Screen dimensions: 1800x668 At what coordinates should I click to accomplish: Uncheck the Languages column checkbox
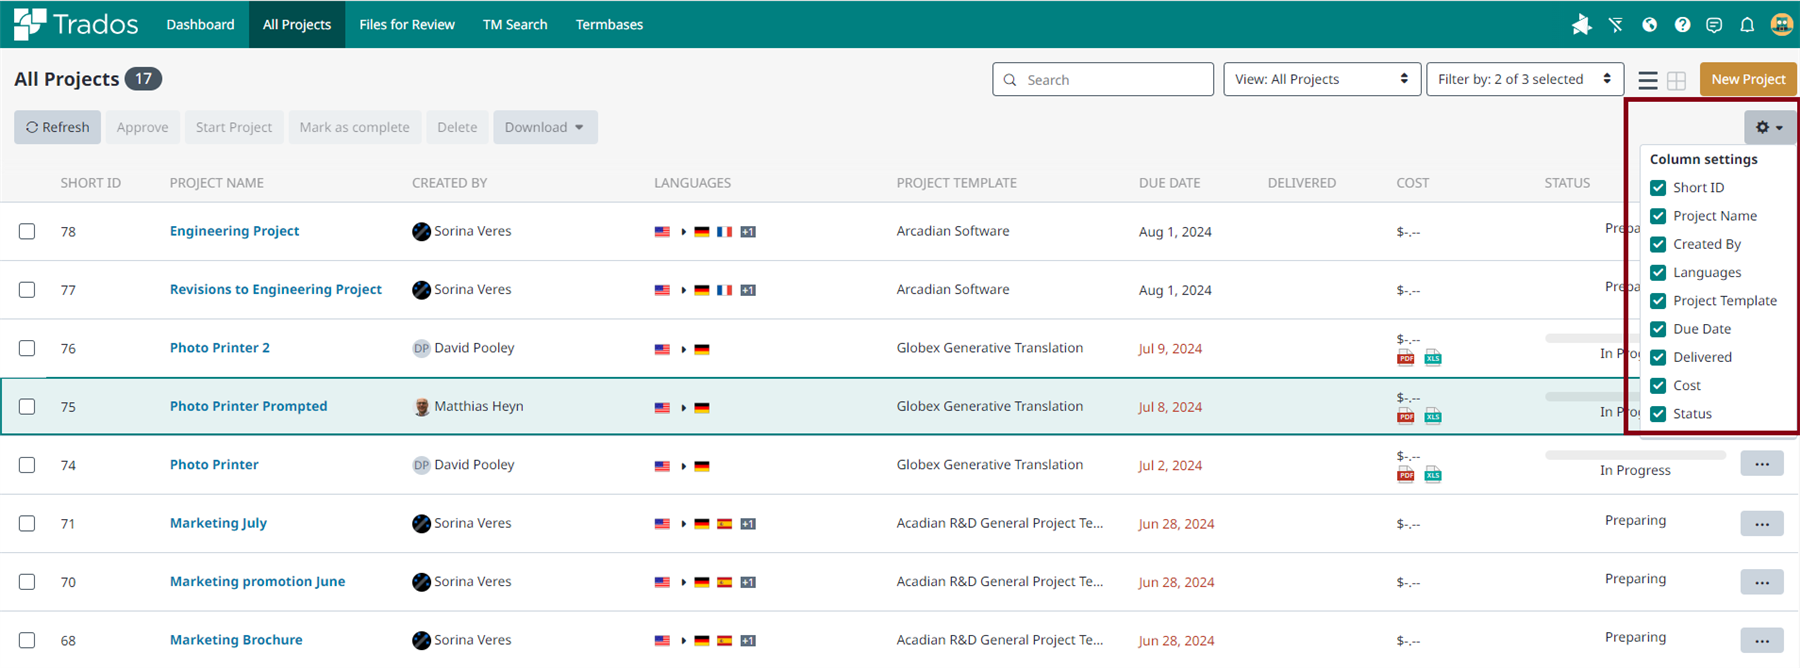[x=1658, y=272]
